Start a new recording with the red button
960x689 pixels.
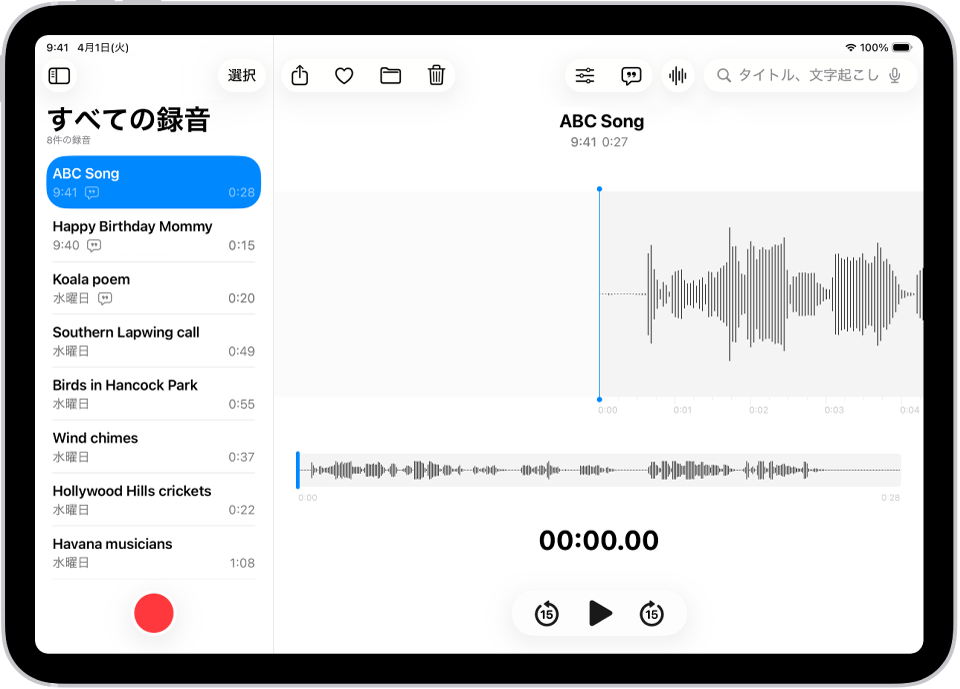pos(153,613)
